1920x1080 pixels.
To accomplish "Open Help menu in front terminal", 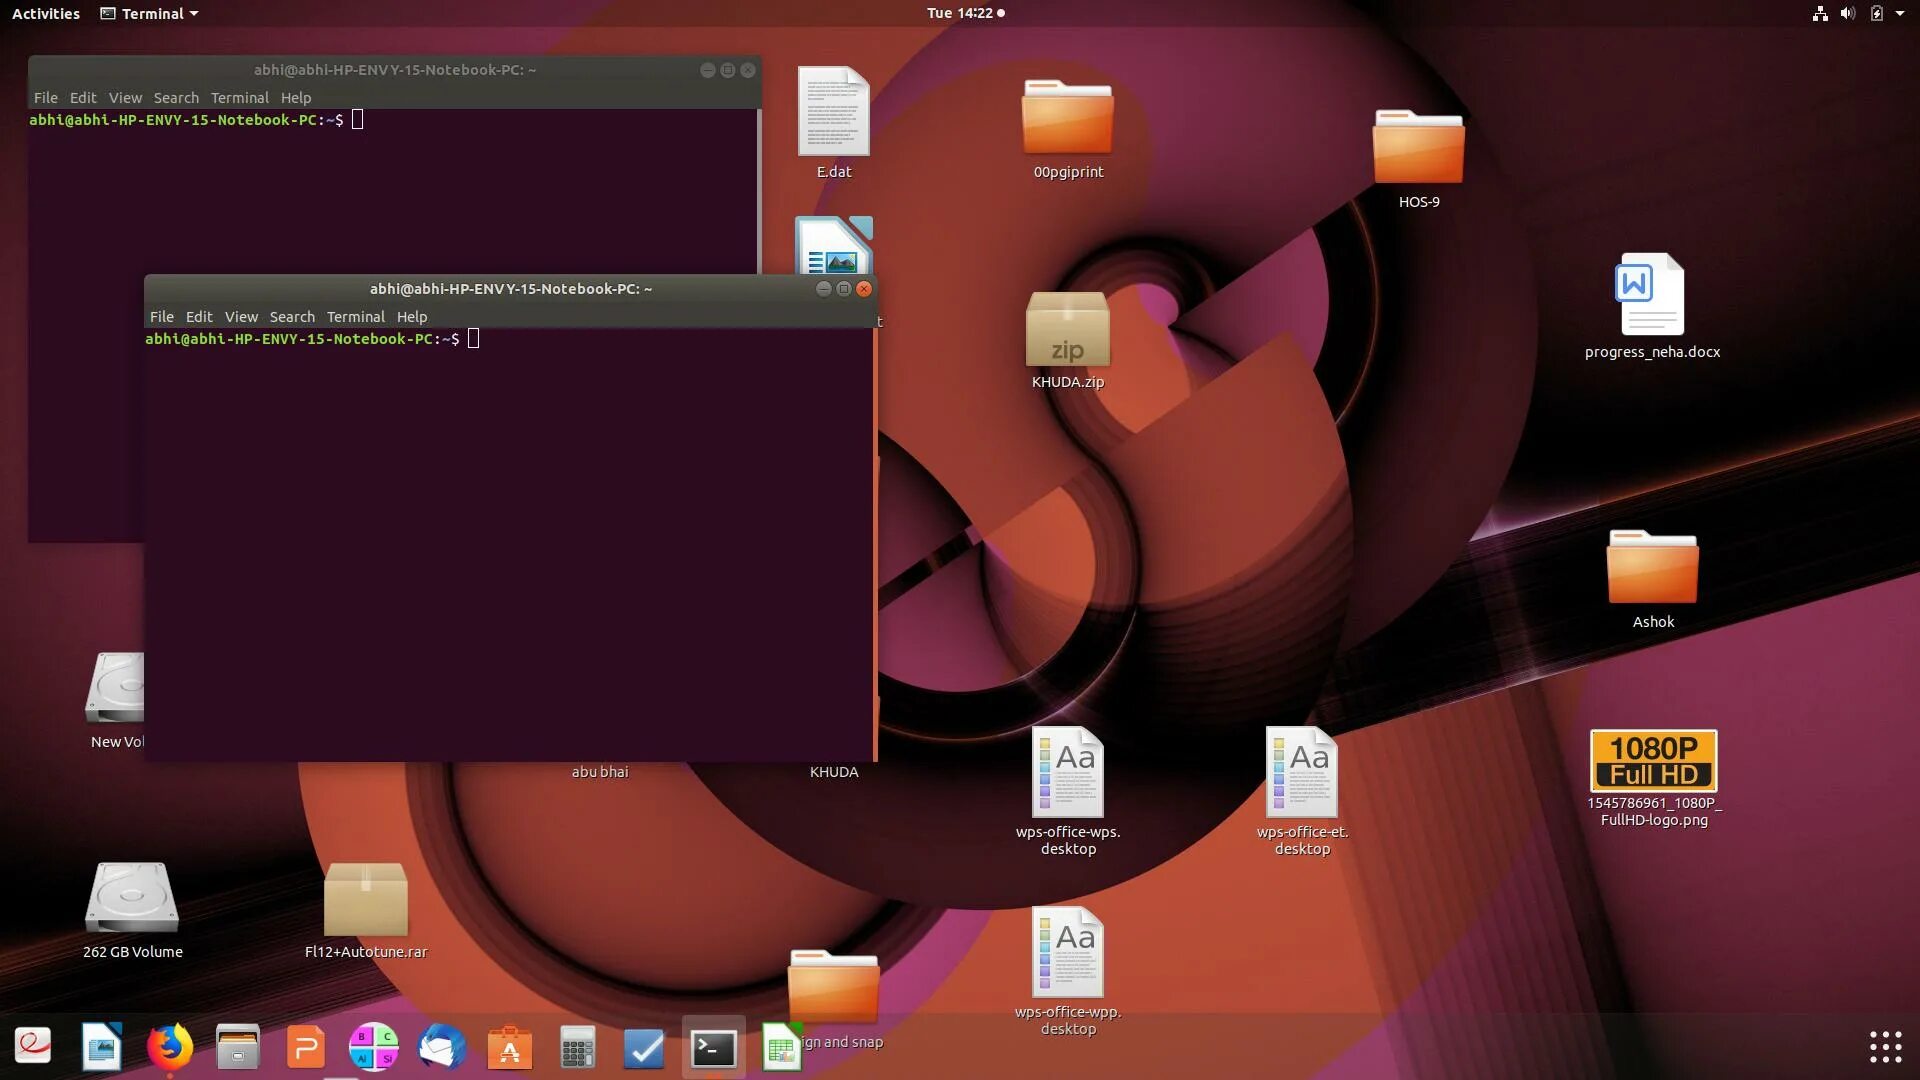I will pyautogui.click(x=411, y=316).
